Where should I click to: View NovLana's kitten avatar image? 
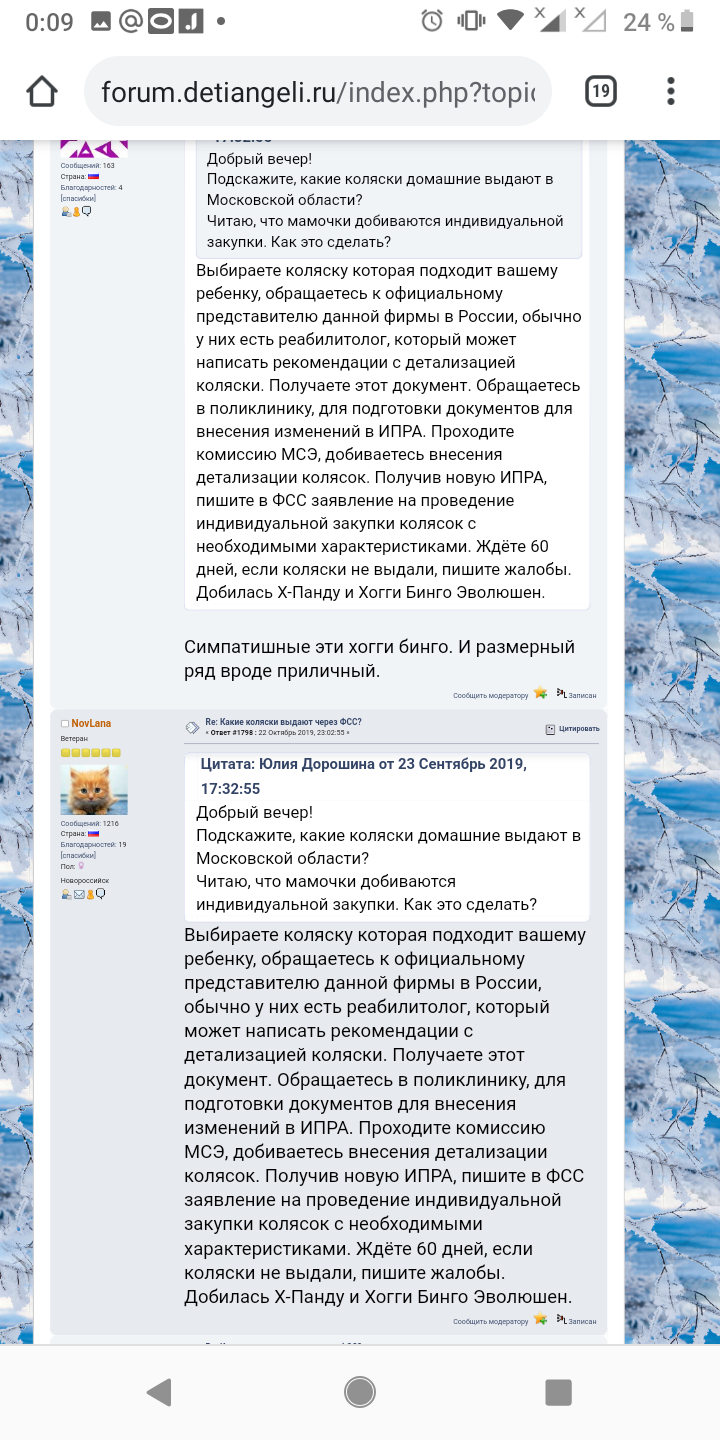pos(94,790)
